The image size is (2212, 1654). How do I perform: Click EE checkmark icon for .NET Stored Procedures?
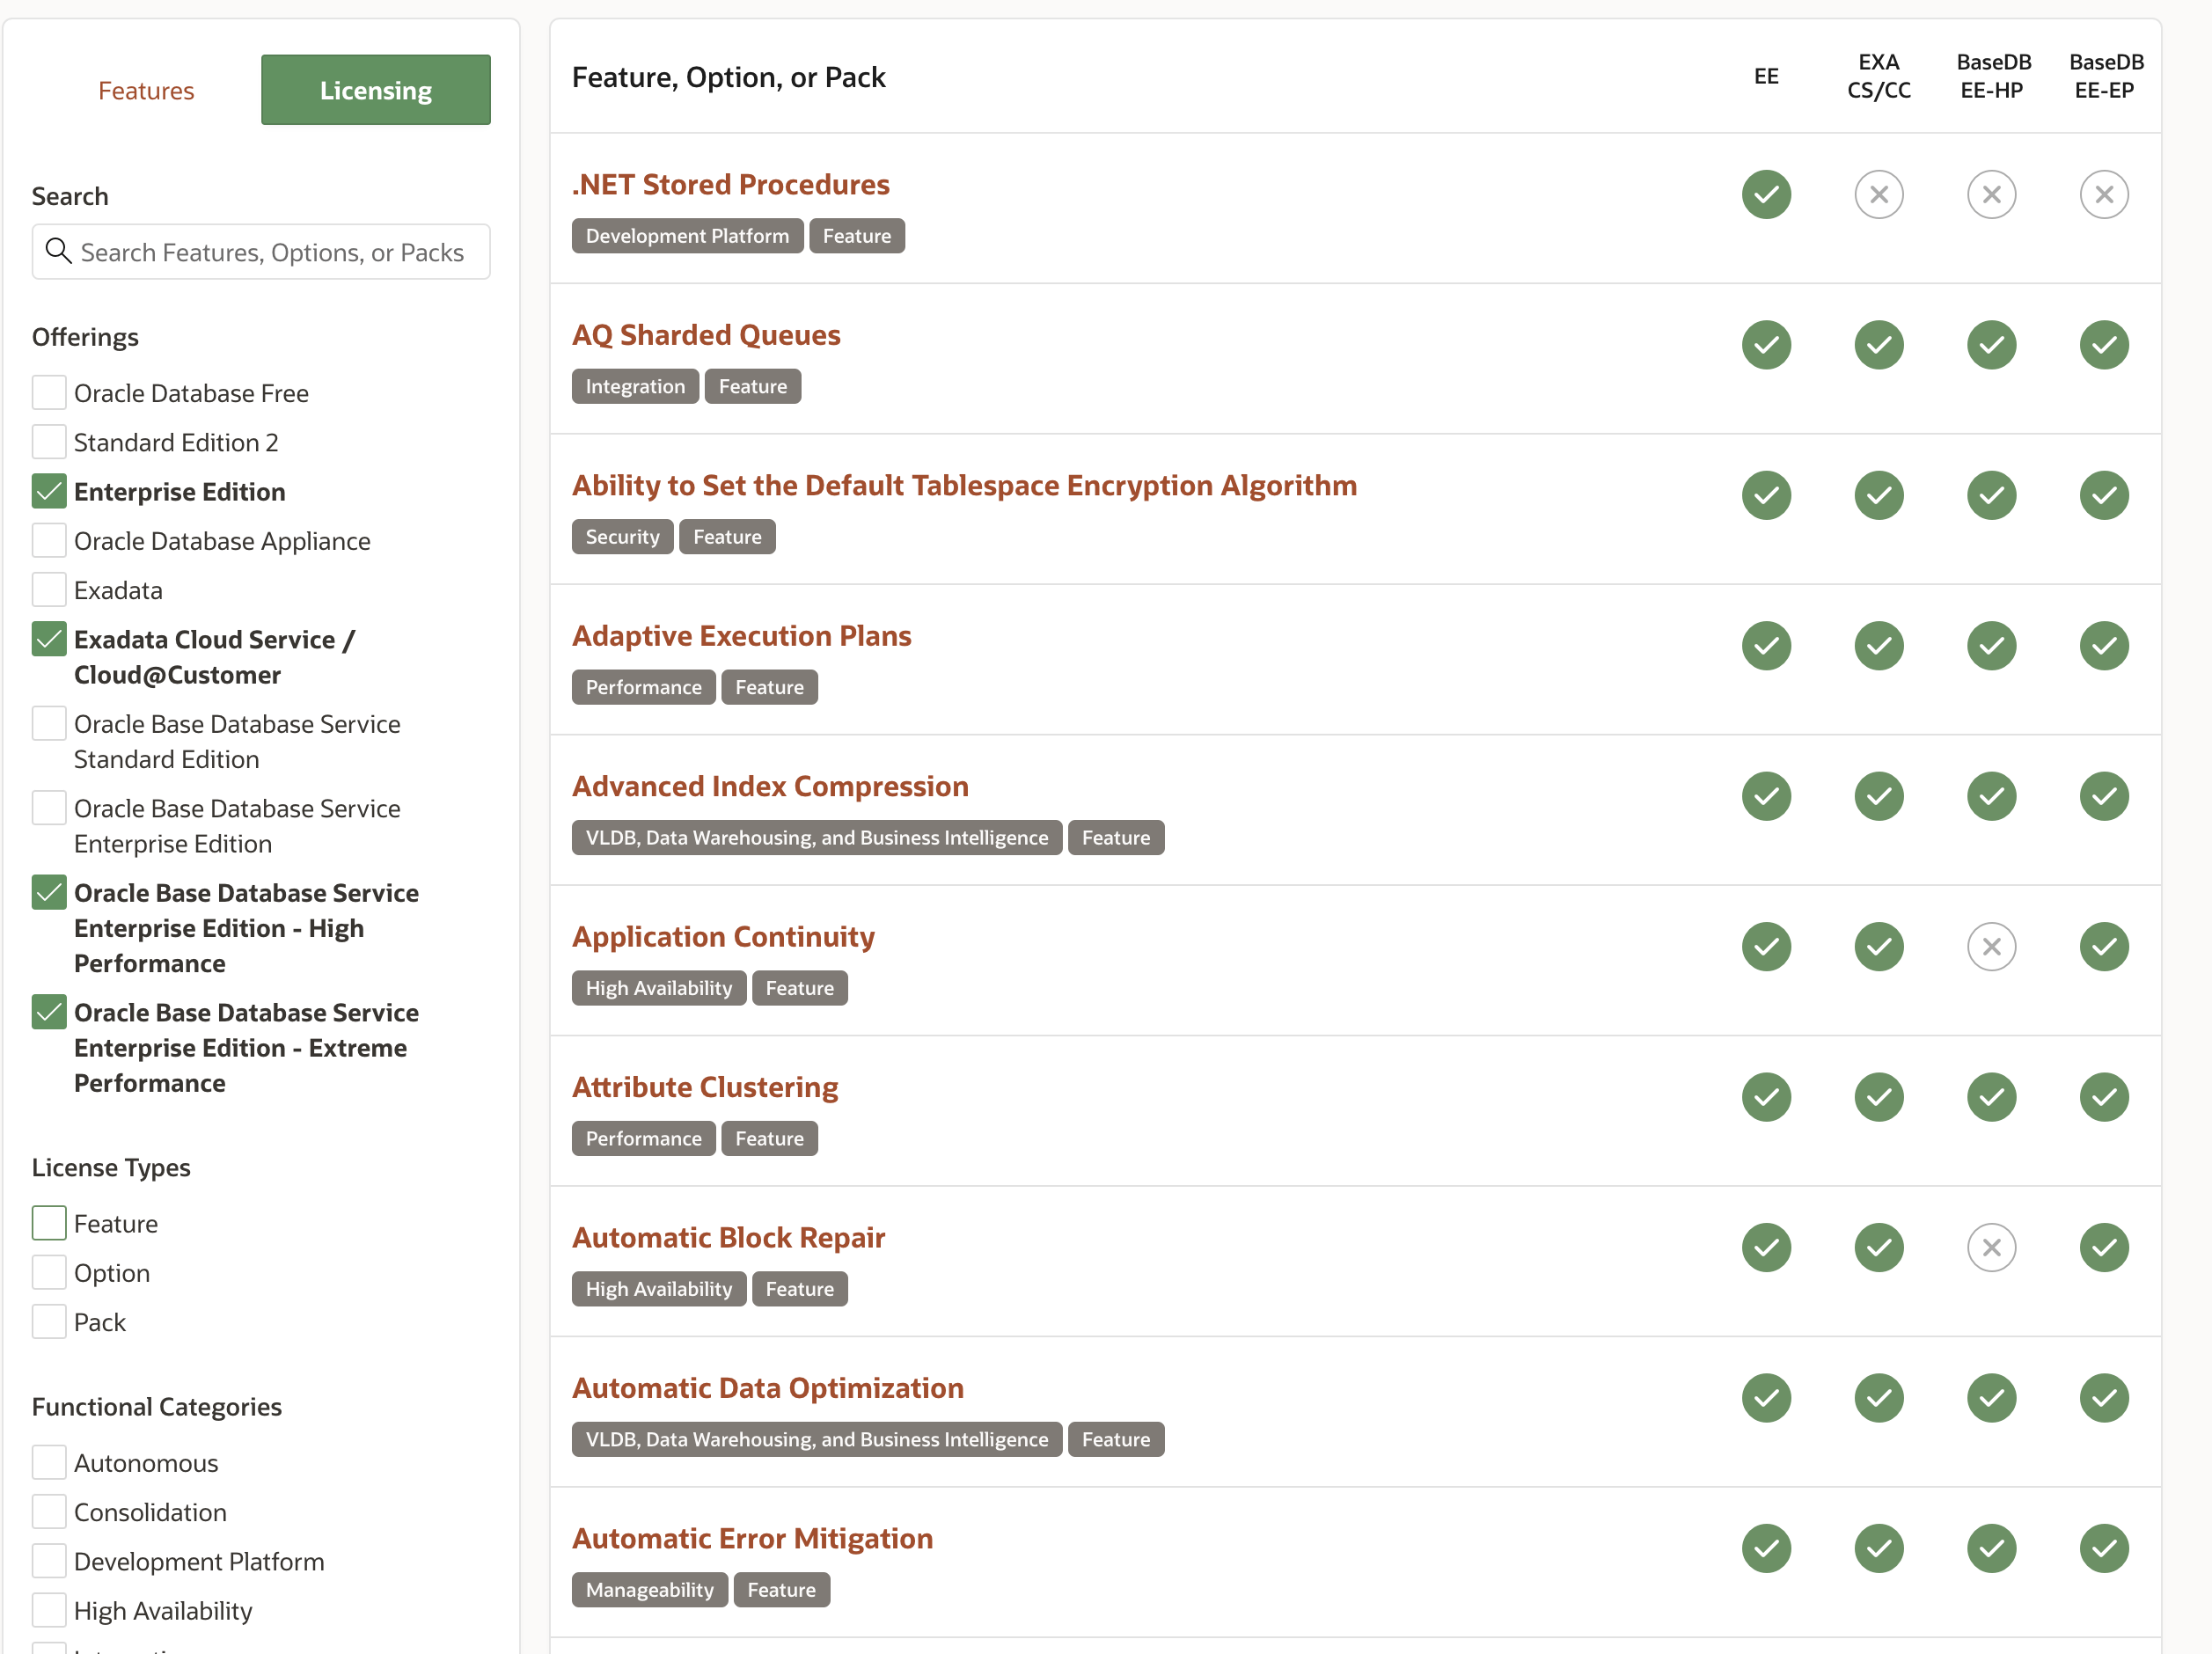pos(1765,194)
